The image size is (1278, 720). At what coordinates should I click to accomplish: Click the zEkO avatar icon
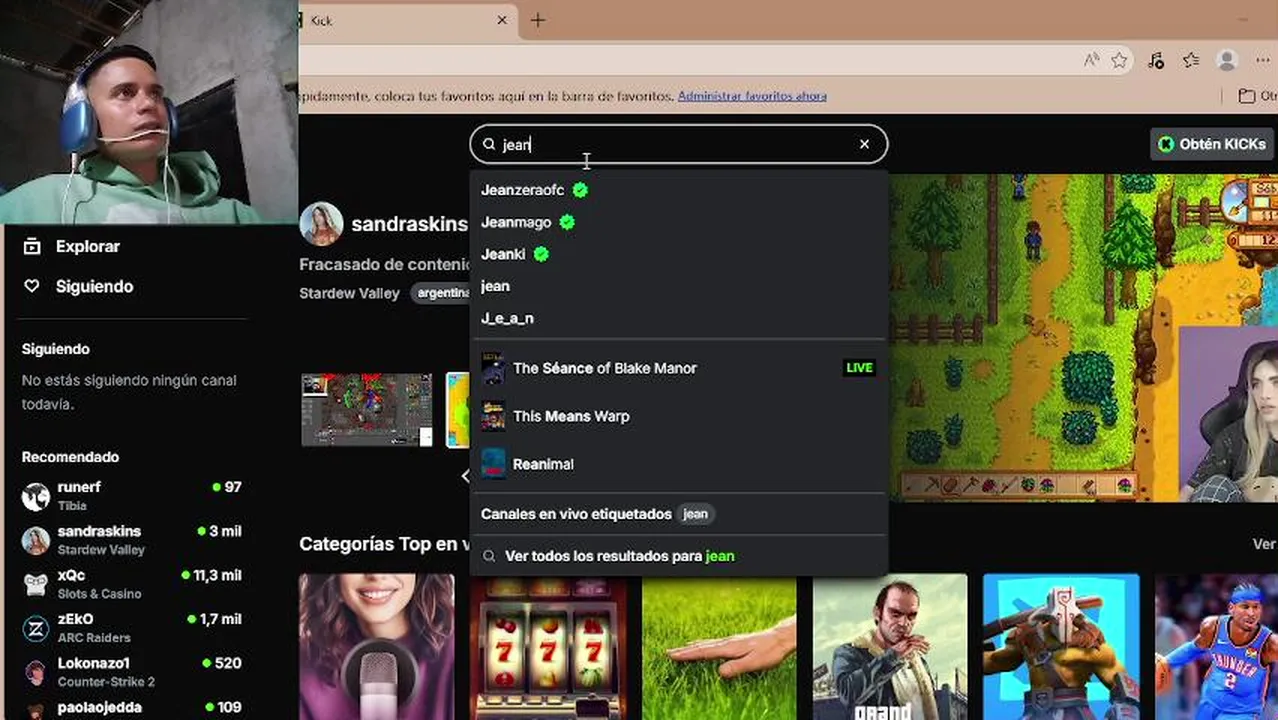coord(36,629)
